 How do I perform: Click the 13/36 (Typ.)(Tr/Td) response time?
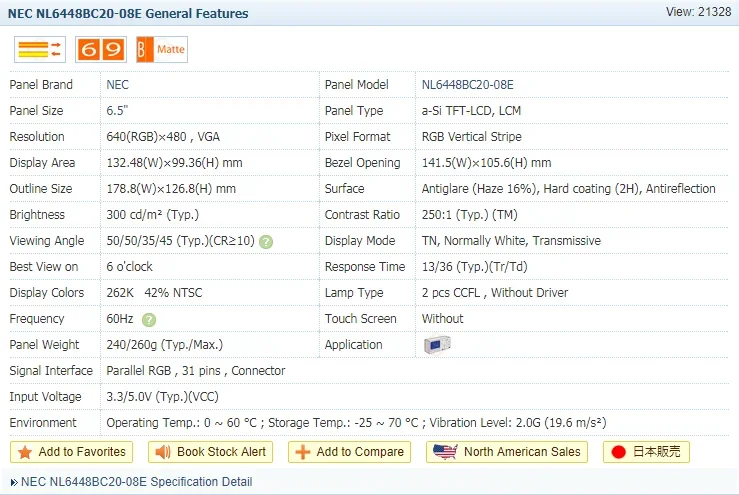[475, 267]
